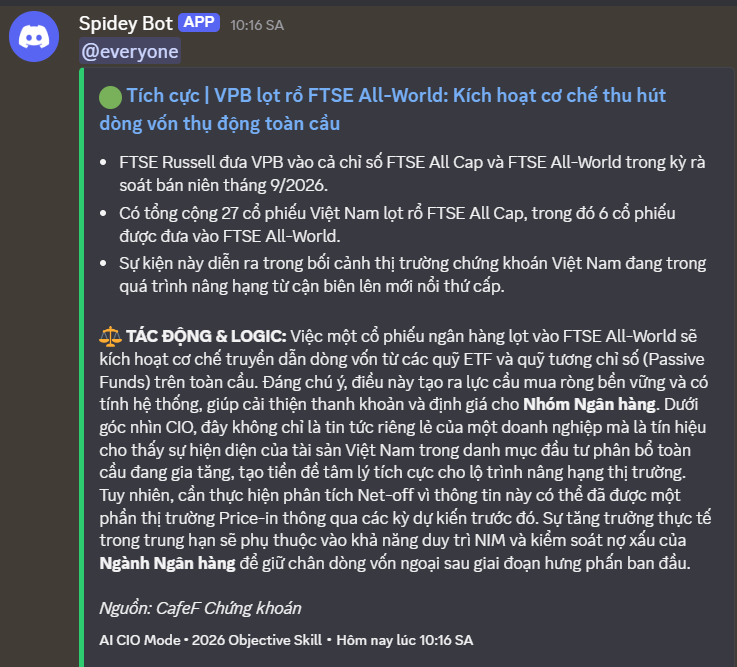This screenshot has height=667, width=737.
Task: Click the green circle emoji in the title
Action: [x=110, y=97]
